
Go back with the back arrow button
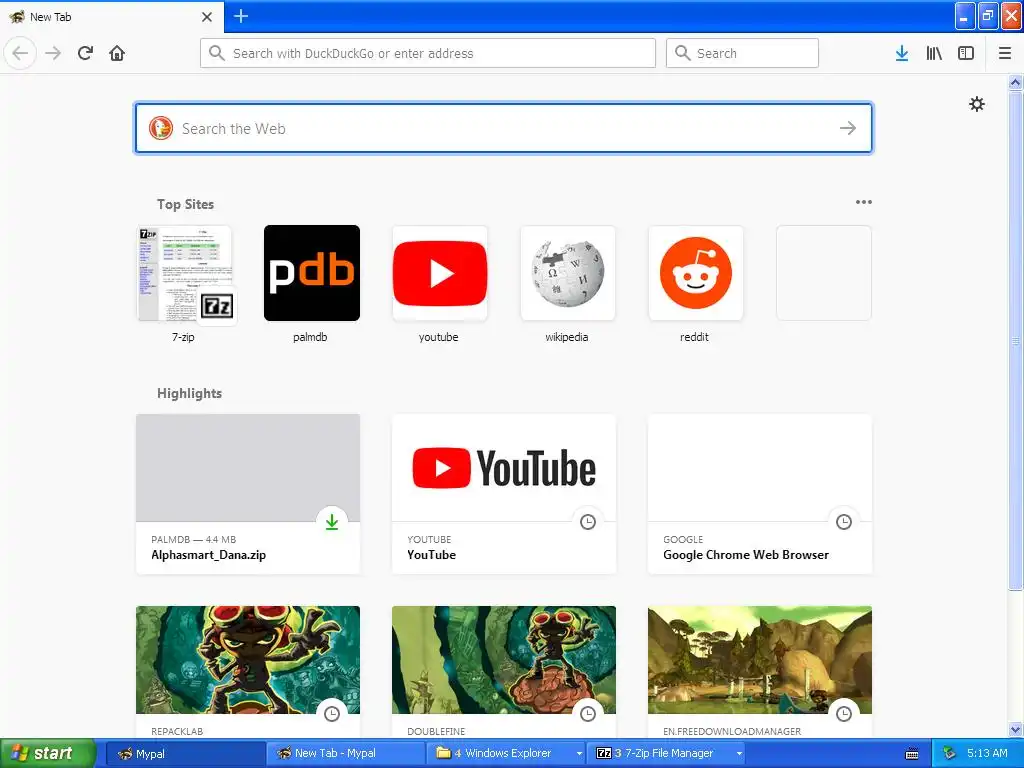[x=20, y=53]
